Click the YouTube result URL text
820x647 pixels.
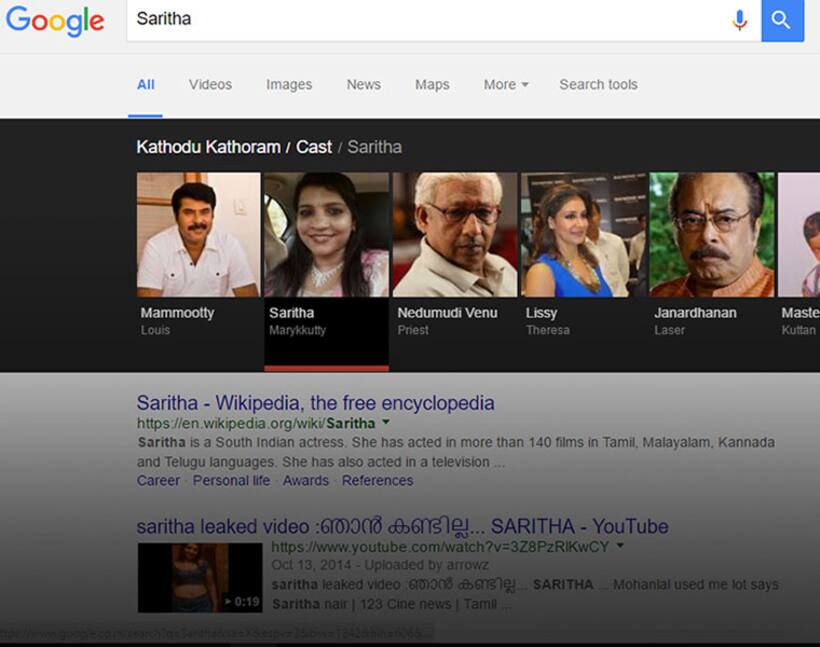(440, 547)
